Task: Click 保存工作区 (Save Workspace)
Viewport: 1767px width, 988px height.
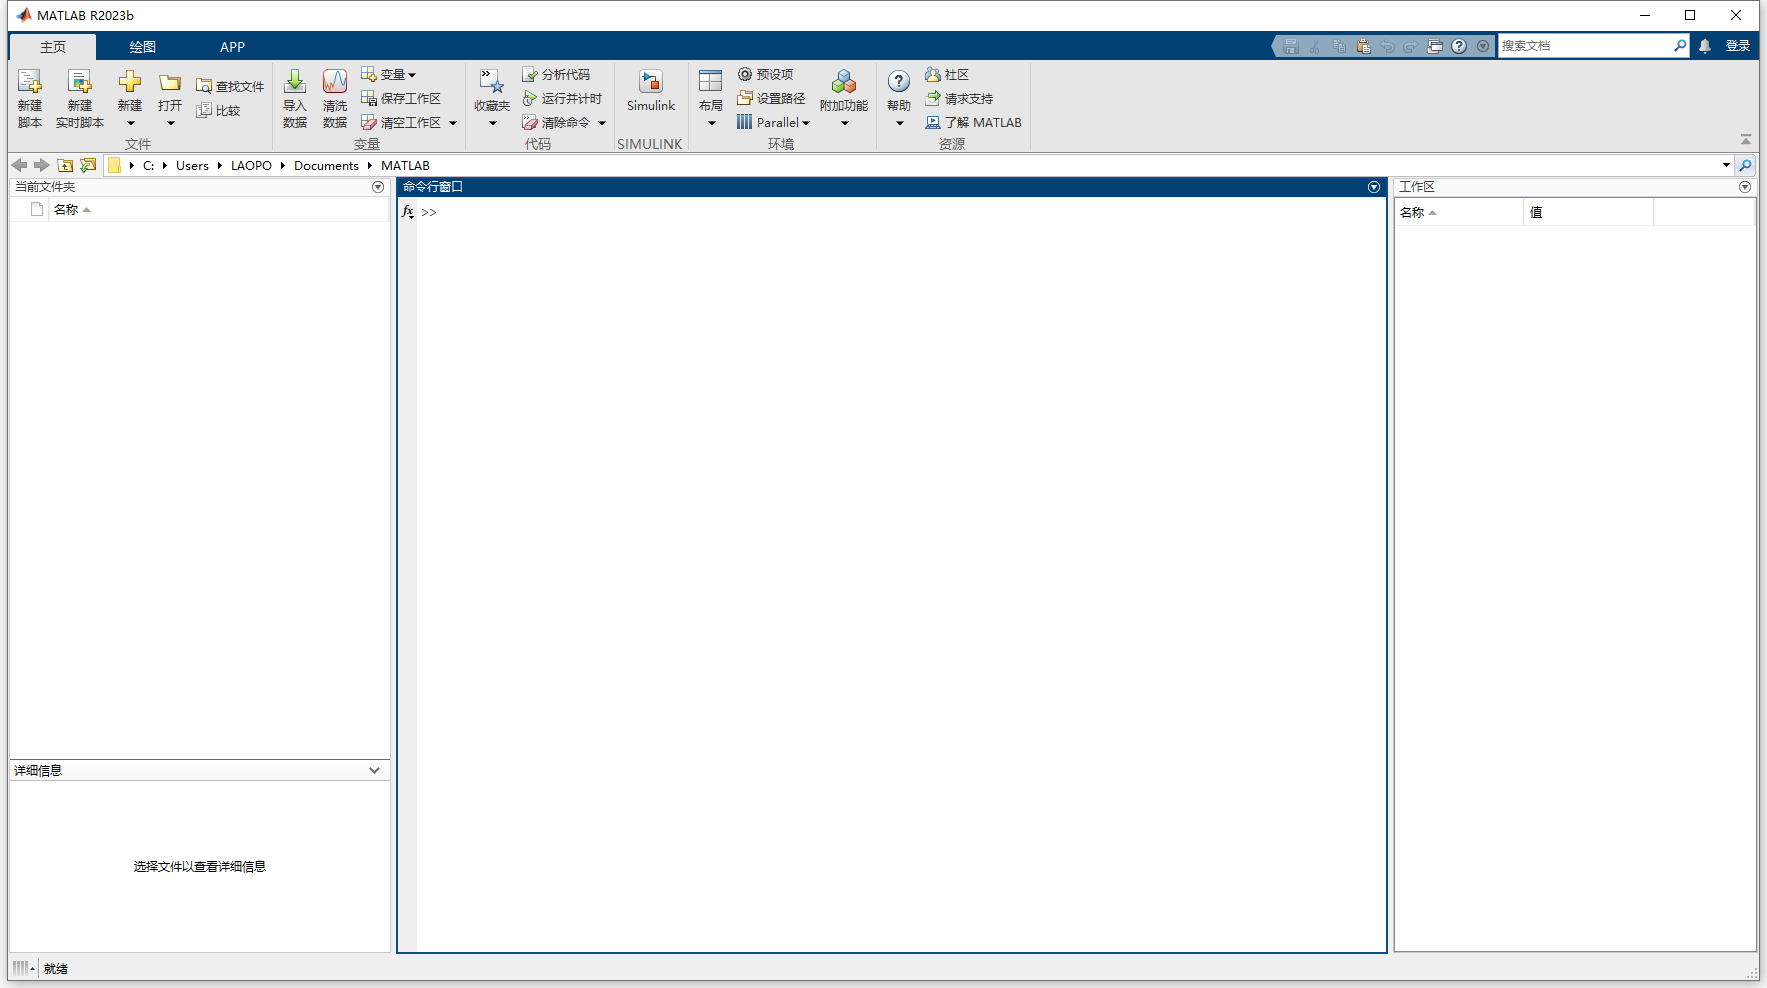Action: 401,98
